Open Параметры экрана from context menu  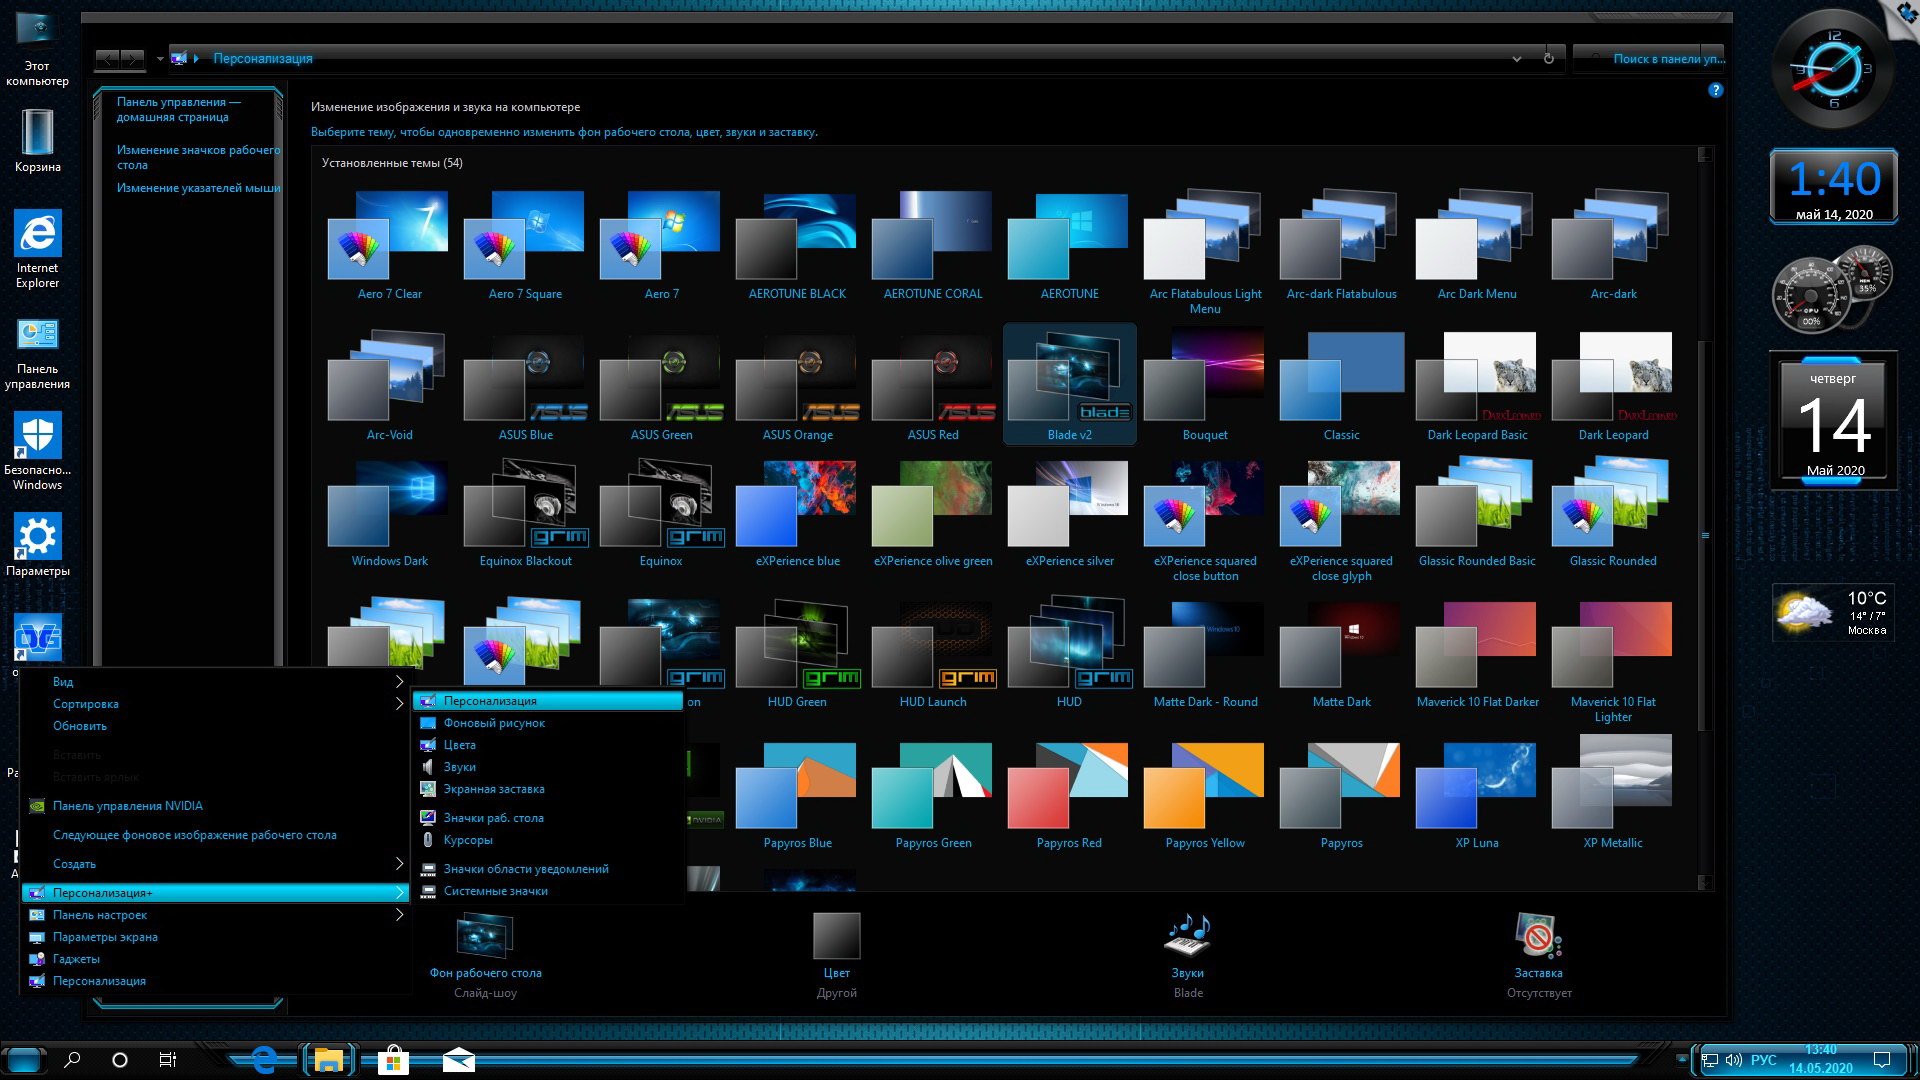216,937
